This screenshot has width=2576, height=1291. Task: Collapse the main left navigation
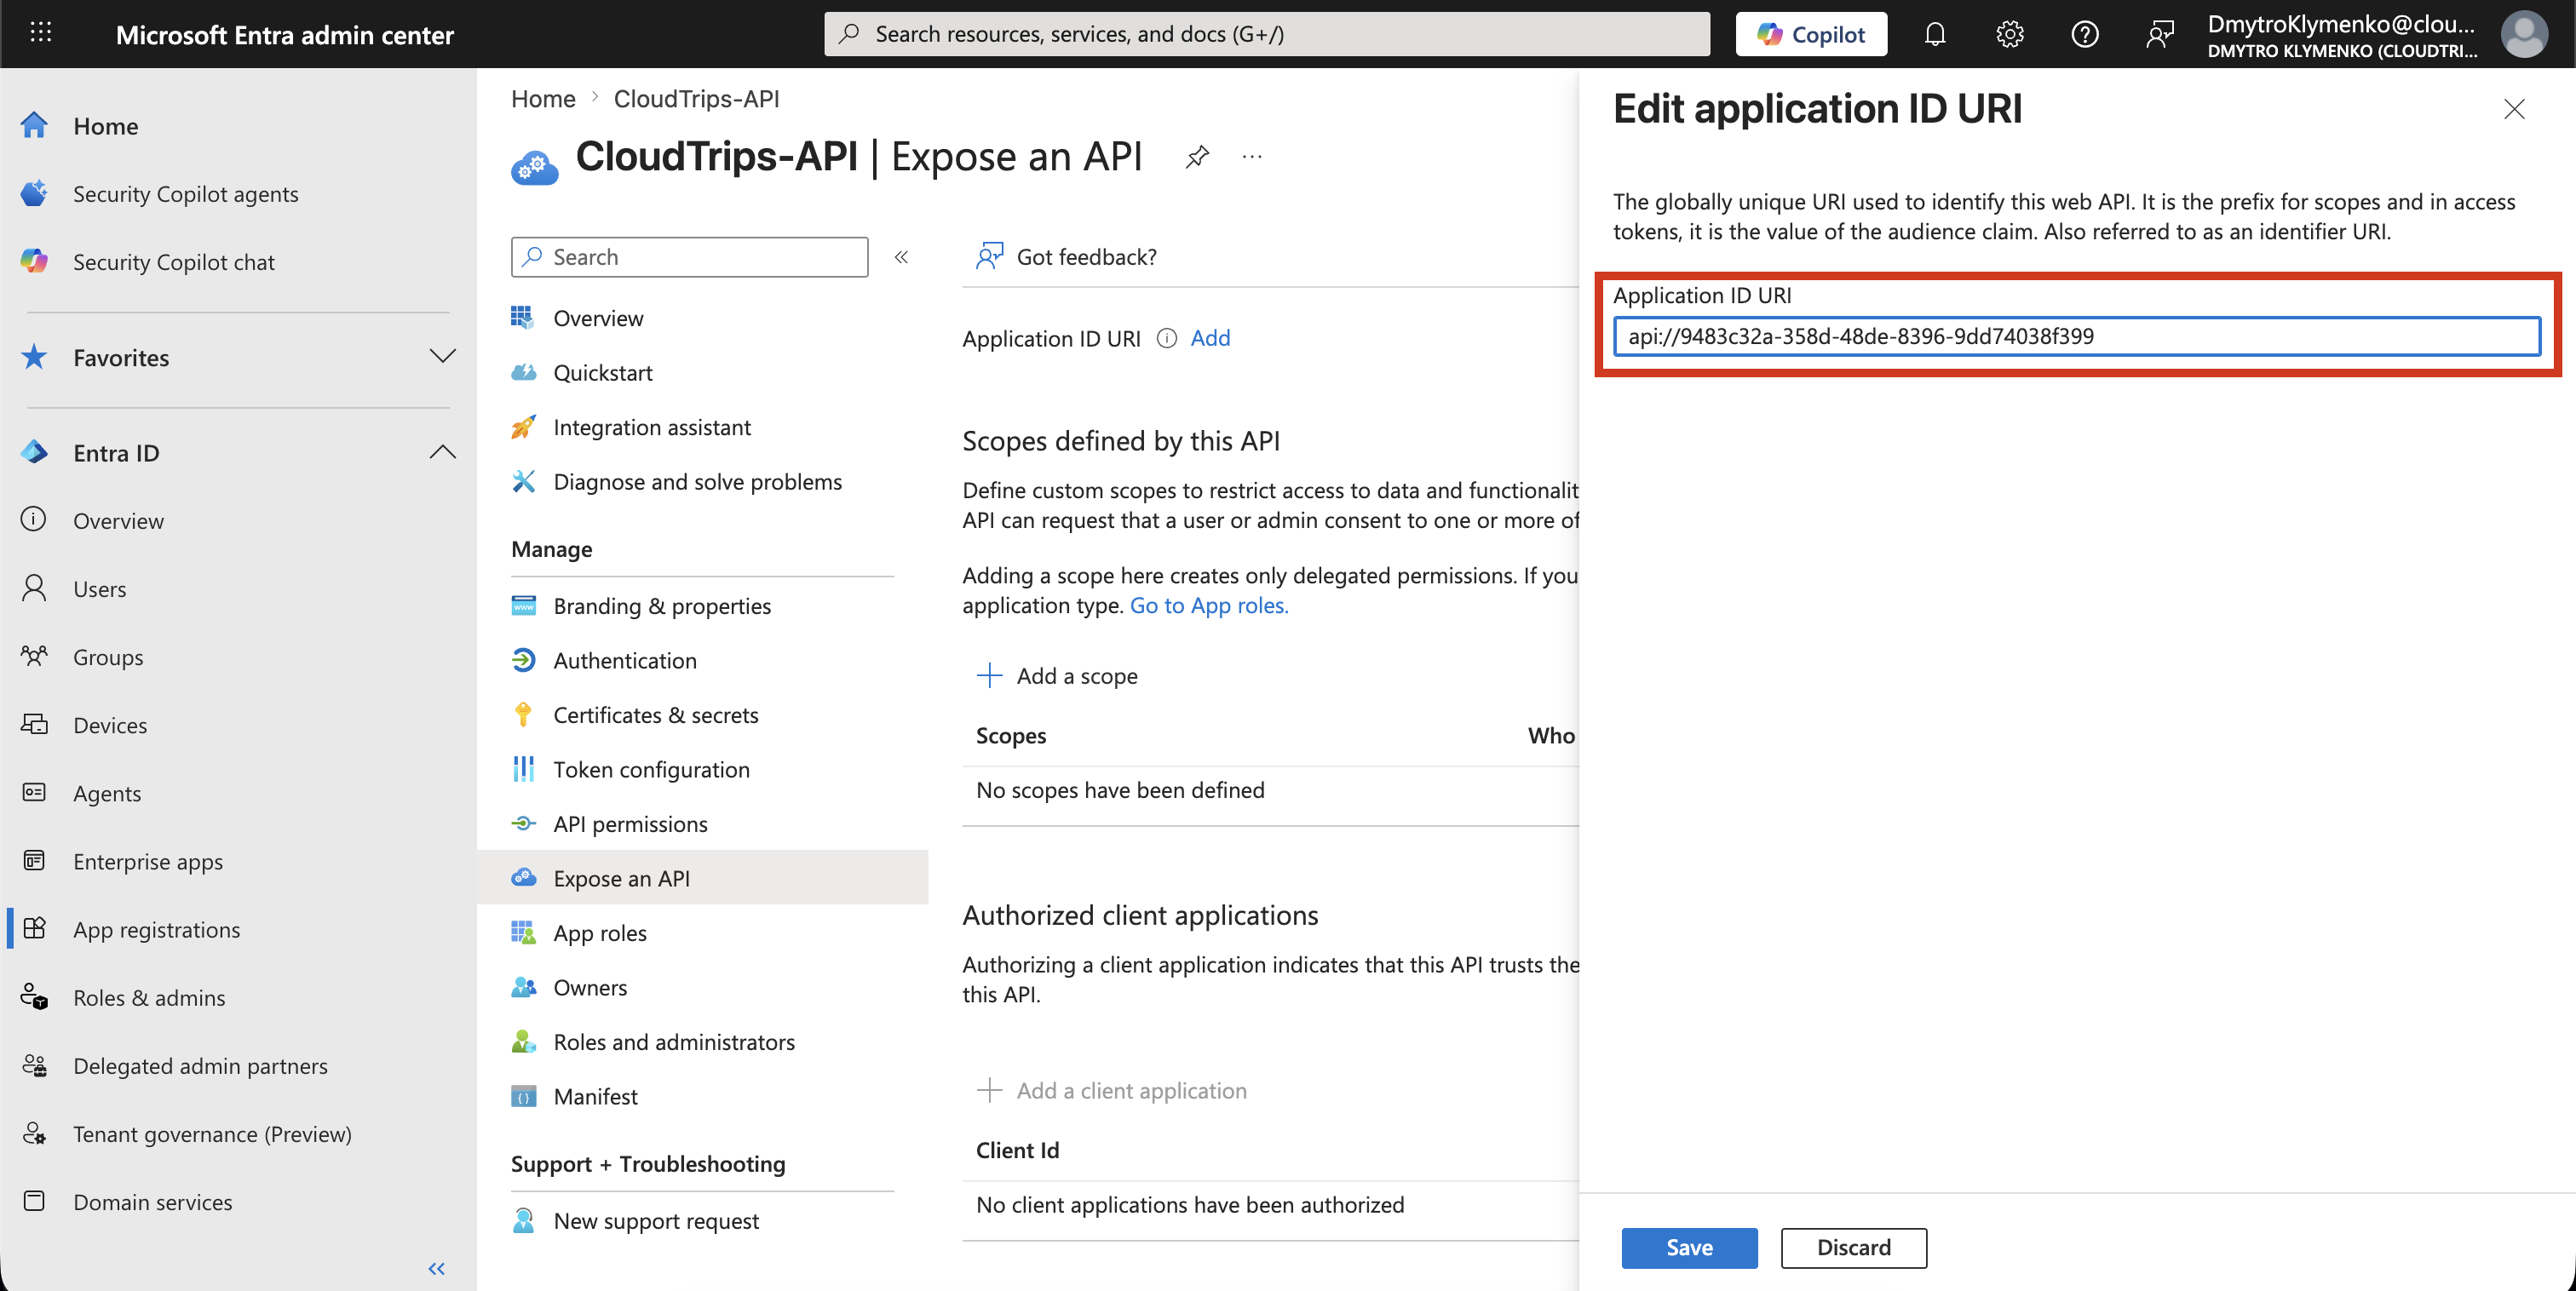tap(436, 1268)
